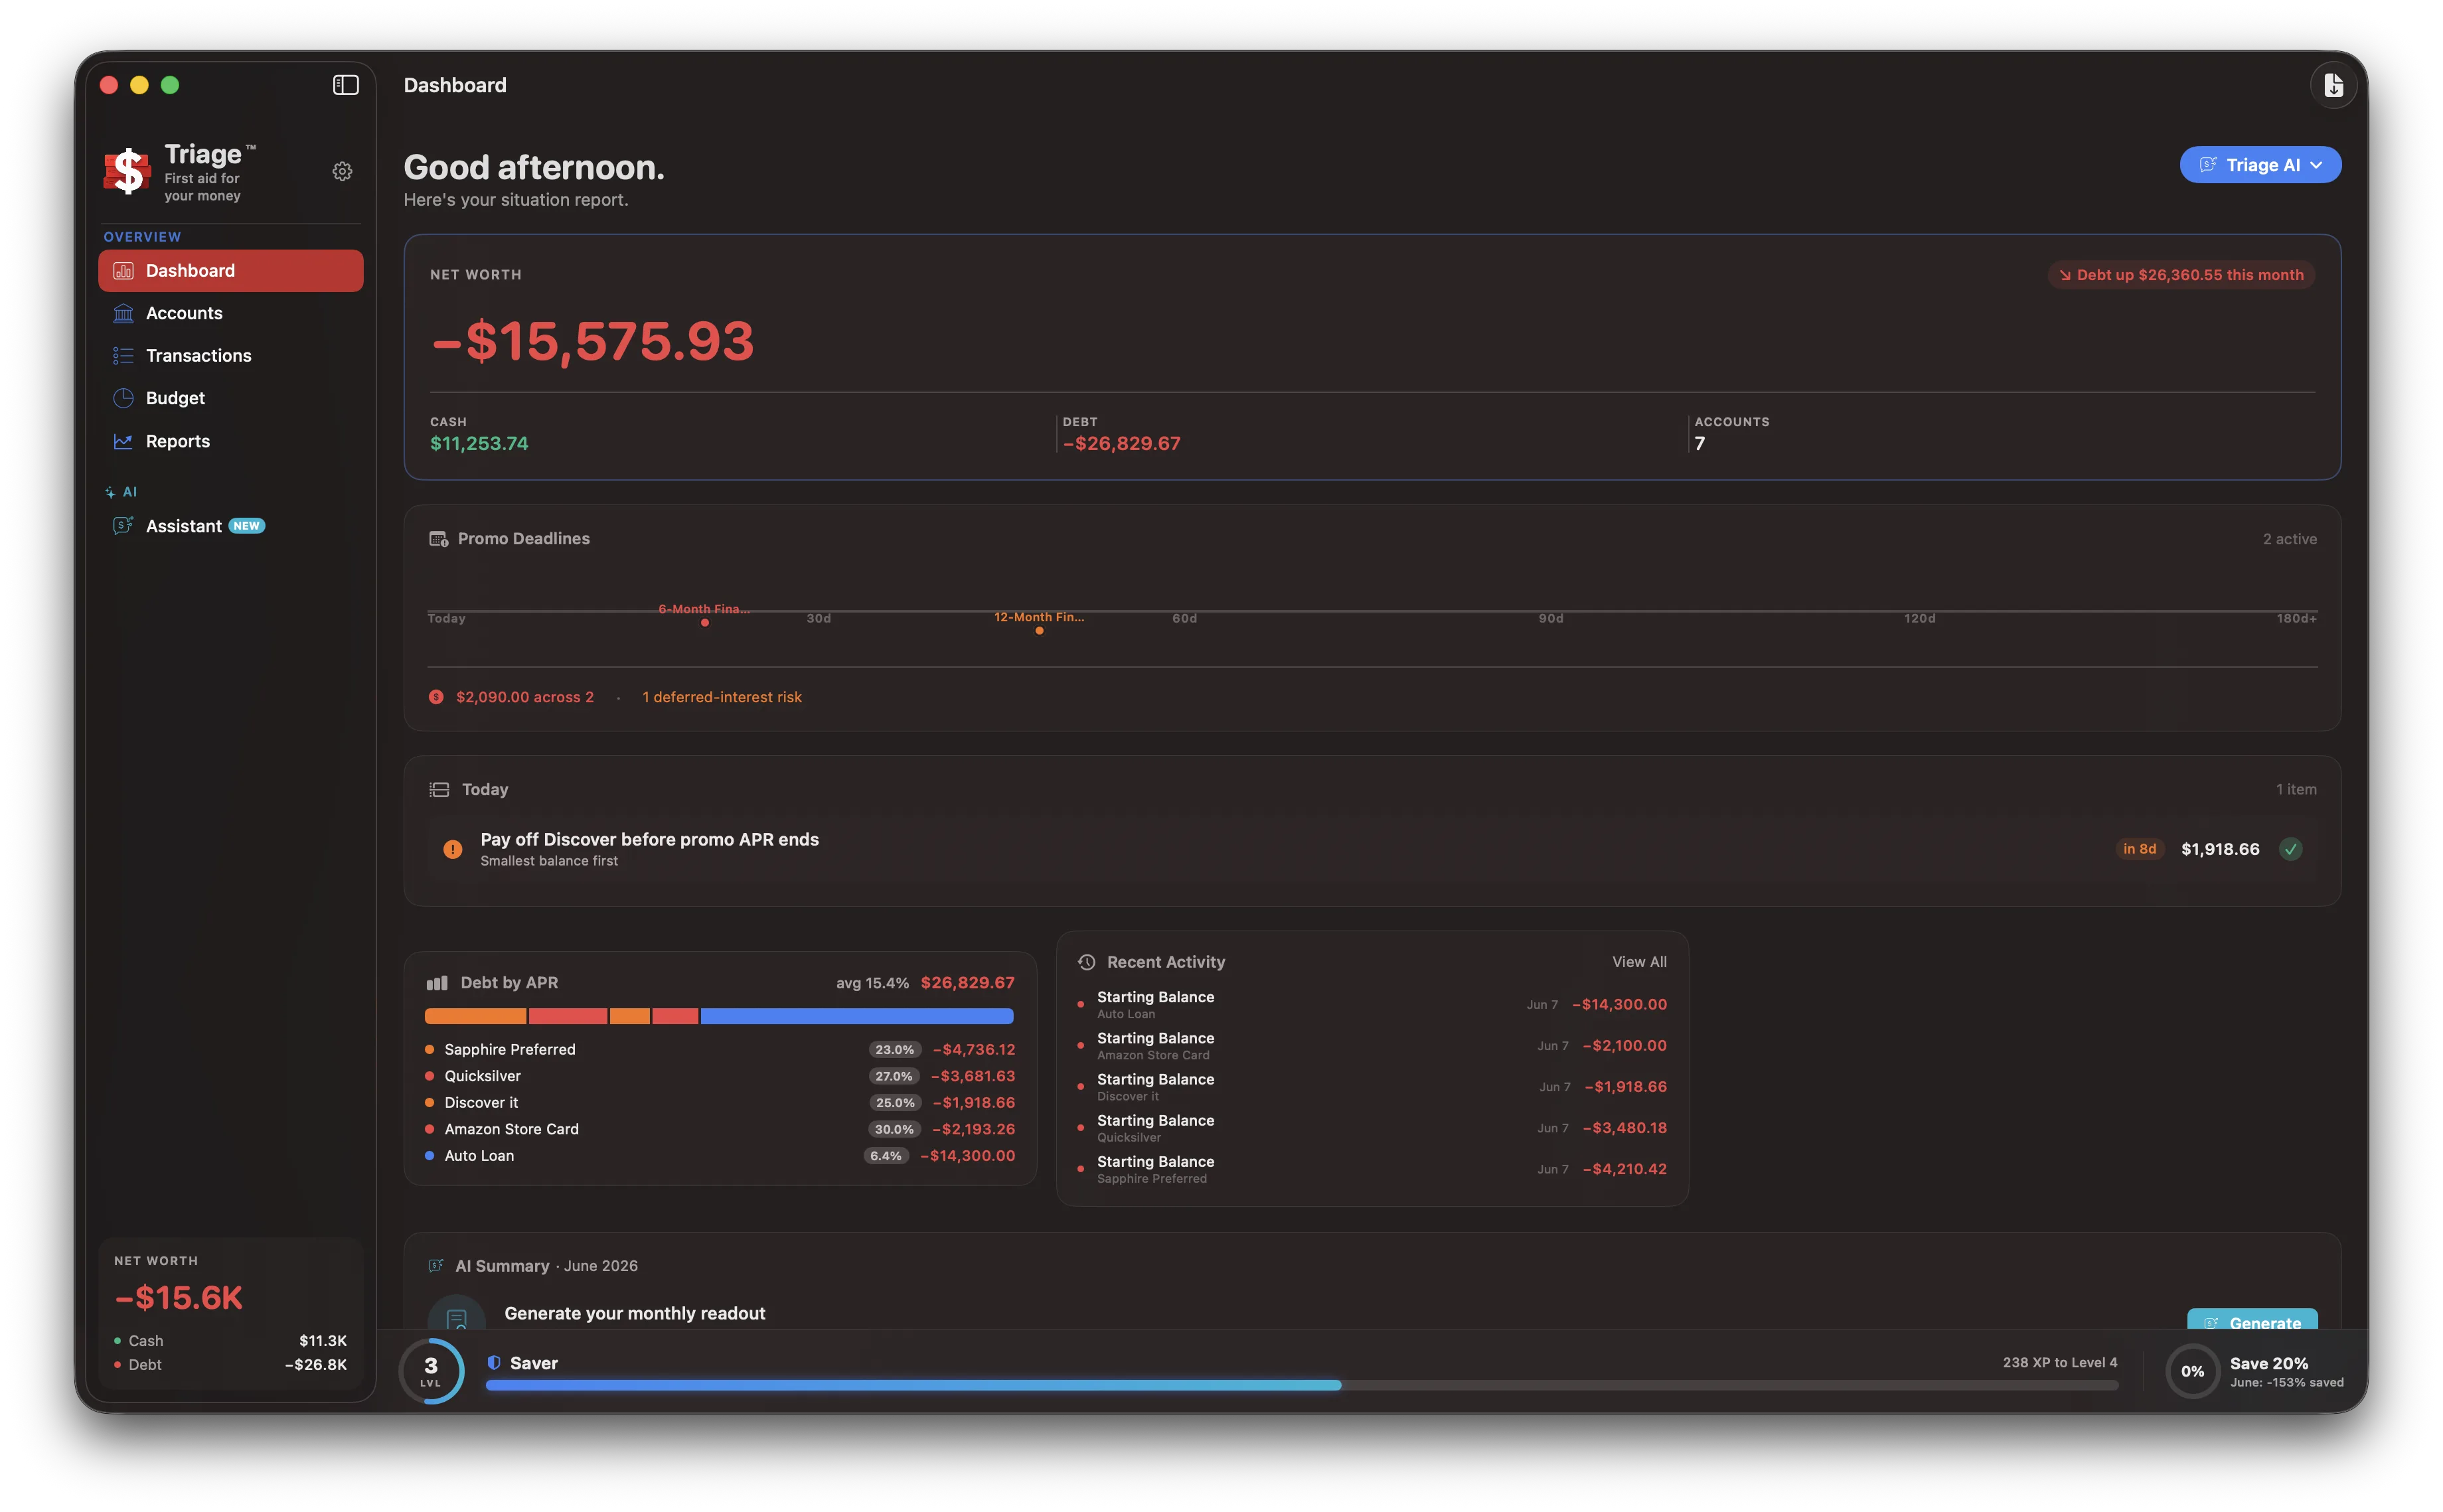Image resolution: width=2443 pixels, height=1512 pixels.
Task: Click the Today list icon
Action: pos(439,789)
